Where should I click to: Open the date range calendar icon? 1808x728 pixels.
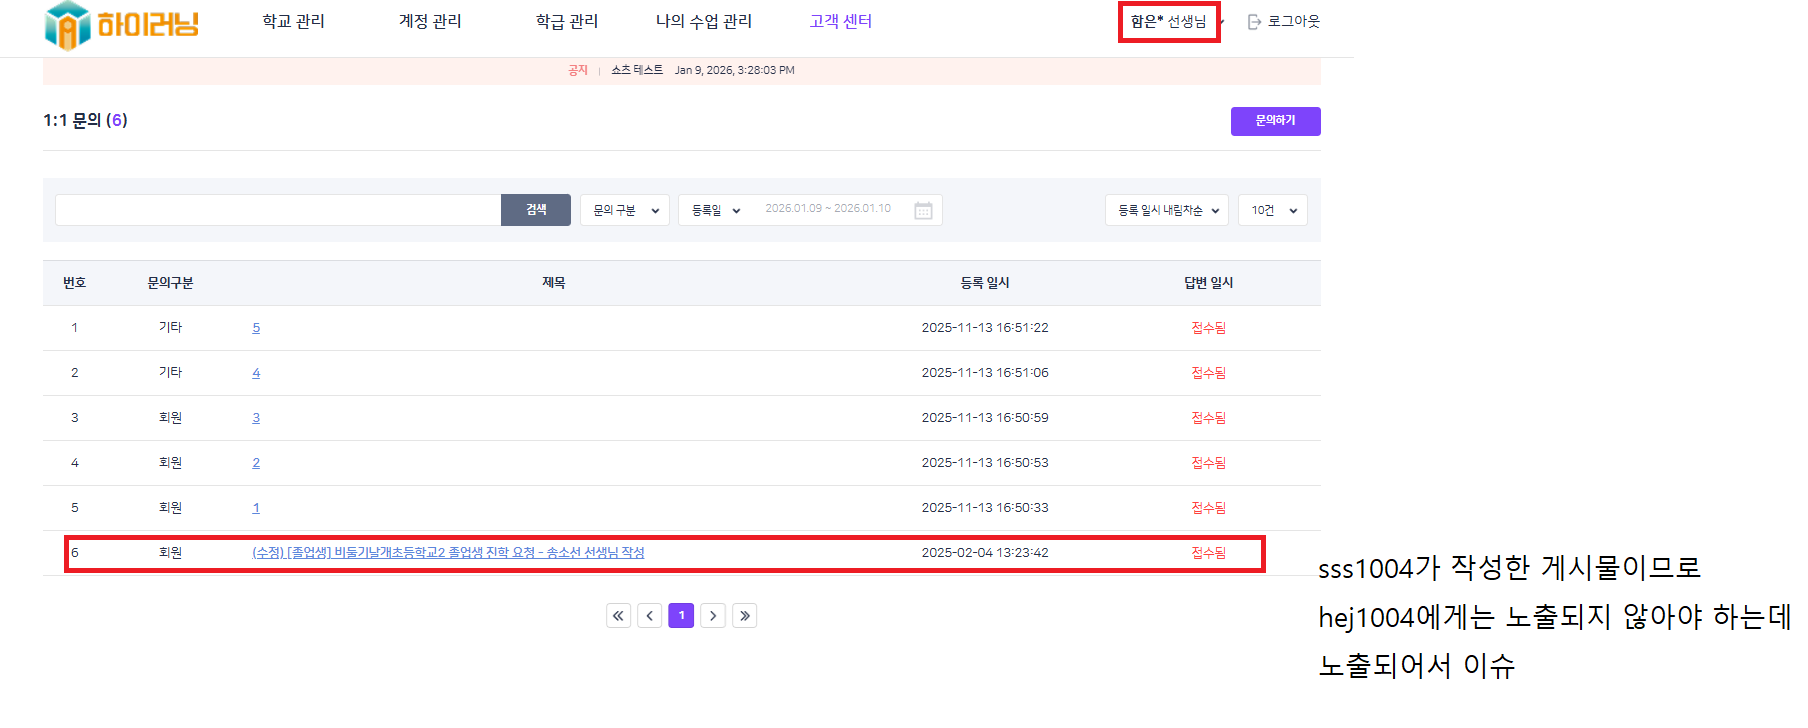click(x=923, y=210)
